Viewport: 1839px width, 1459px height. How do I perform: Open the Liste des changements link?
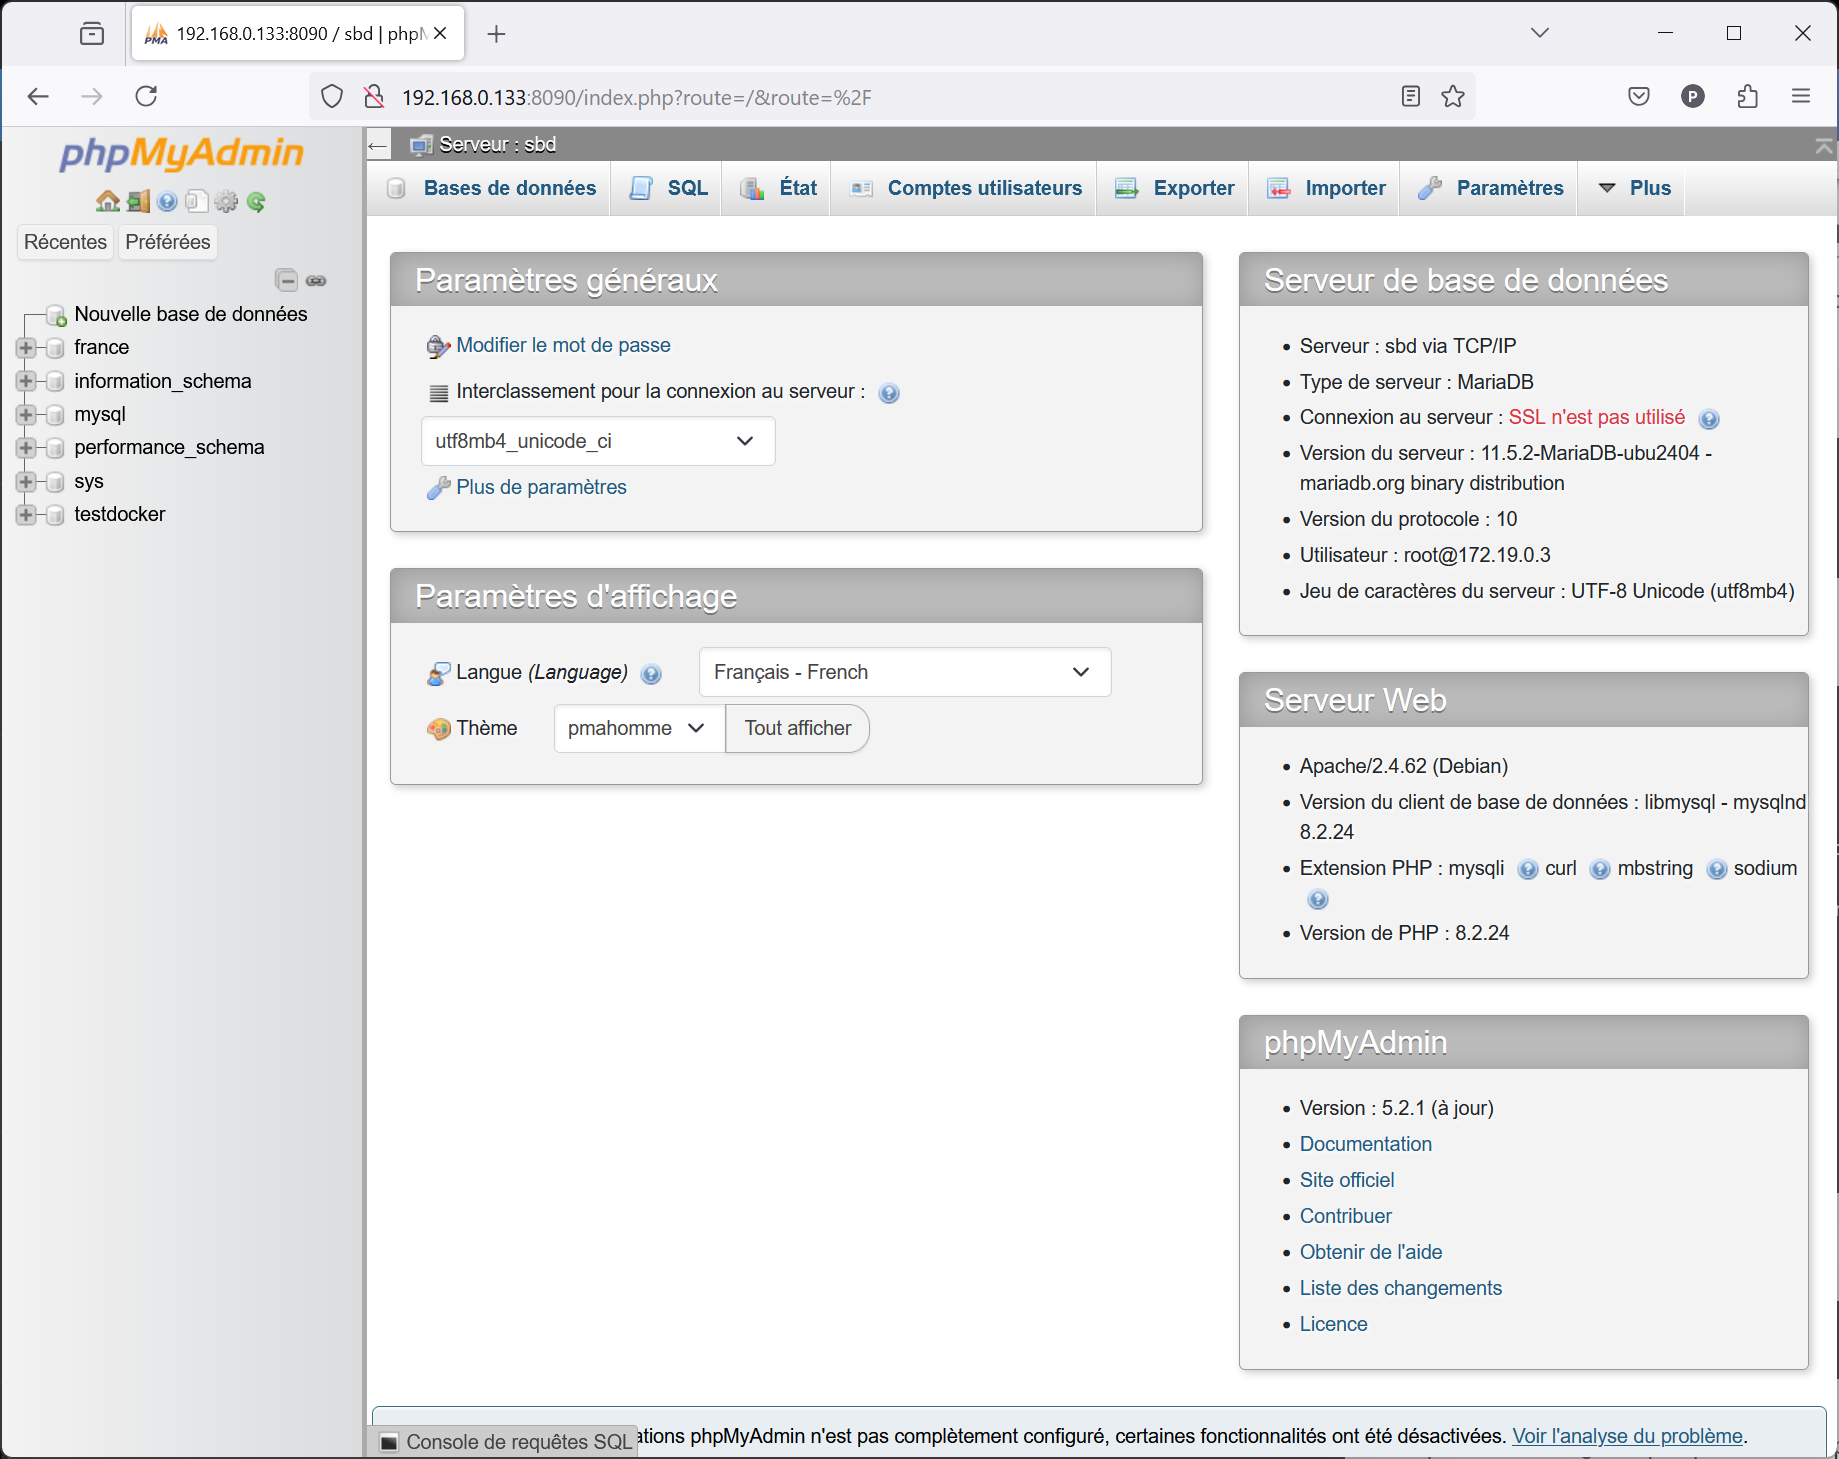[1400, 1288]
